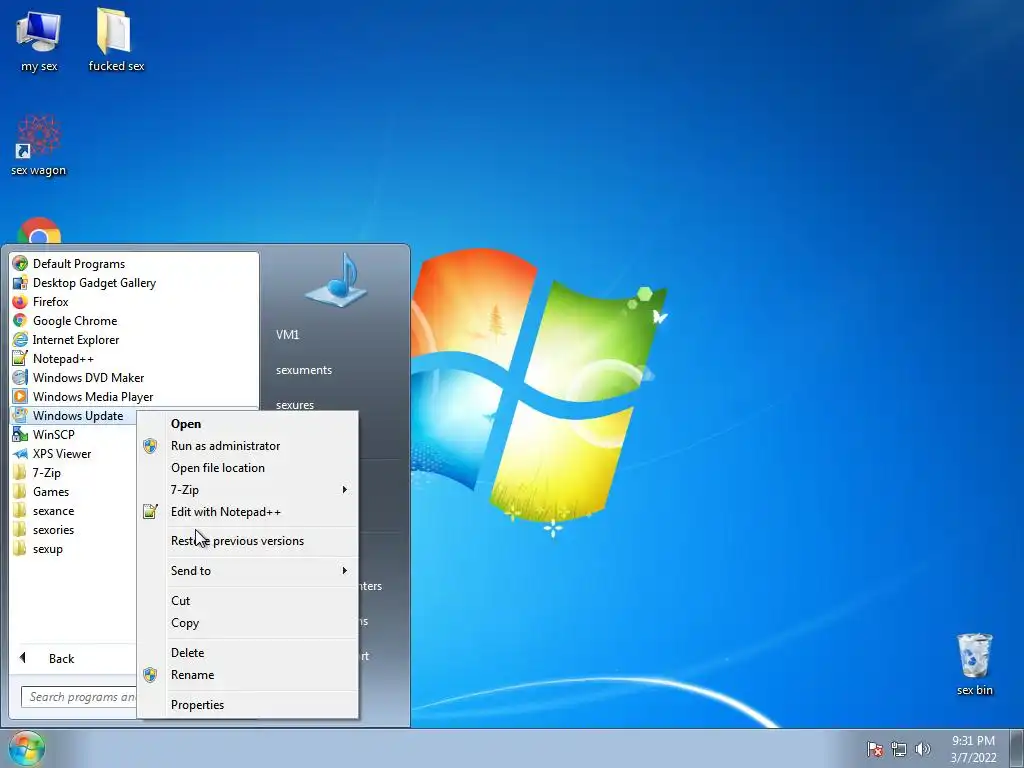1024x768 pixels.
Task: Open the 'sexures' link in Start menu
Action: coord(295,404)
